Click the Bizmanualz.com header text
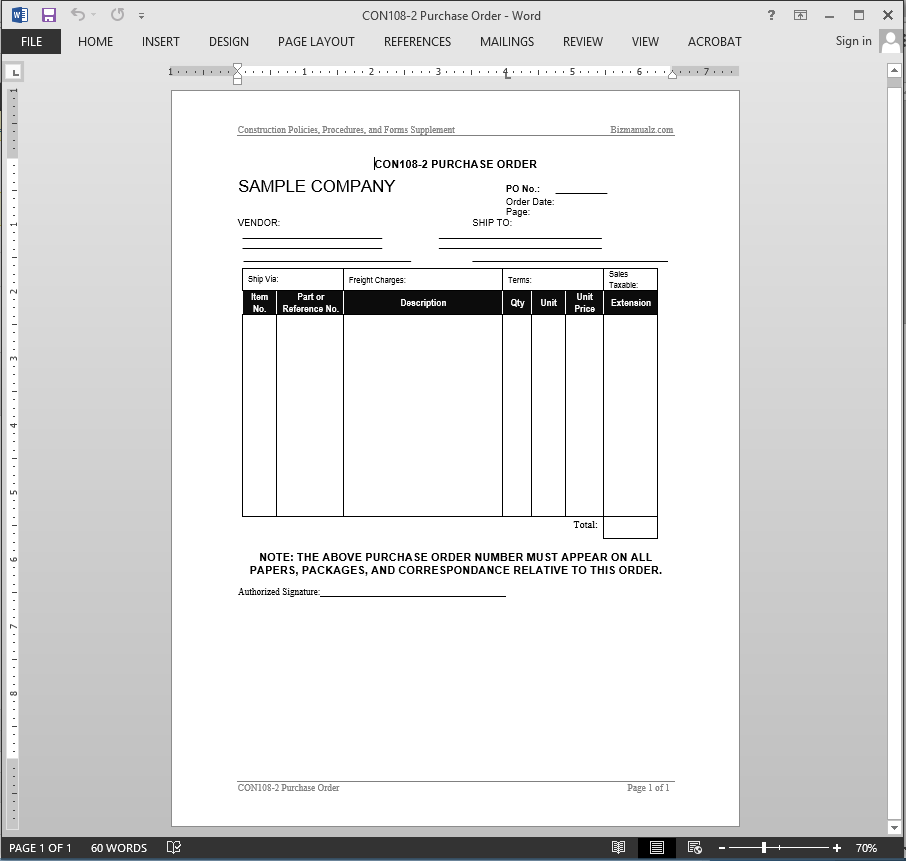906x861 pixels. tap(641, 129)
